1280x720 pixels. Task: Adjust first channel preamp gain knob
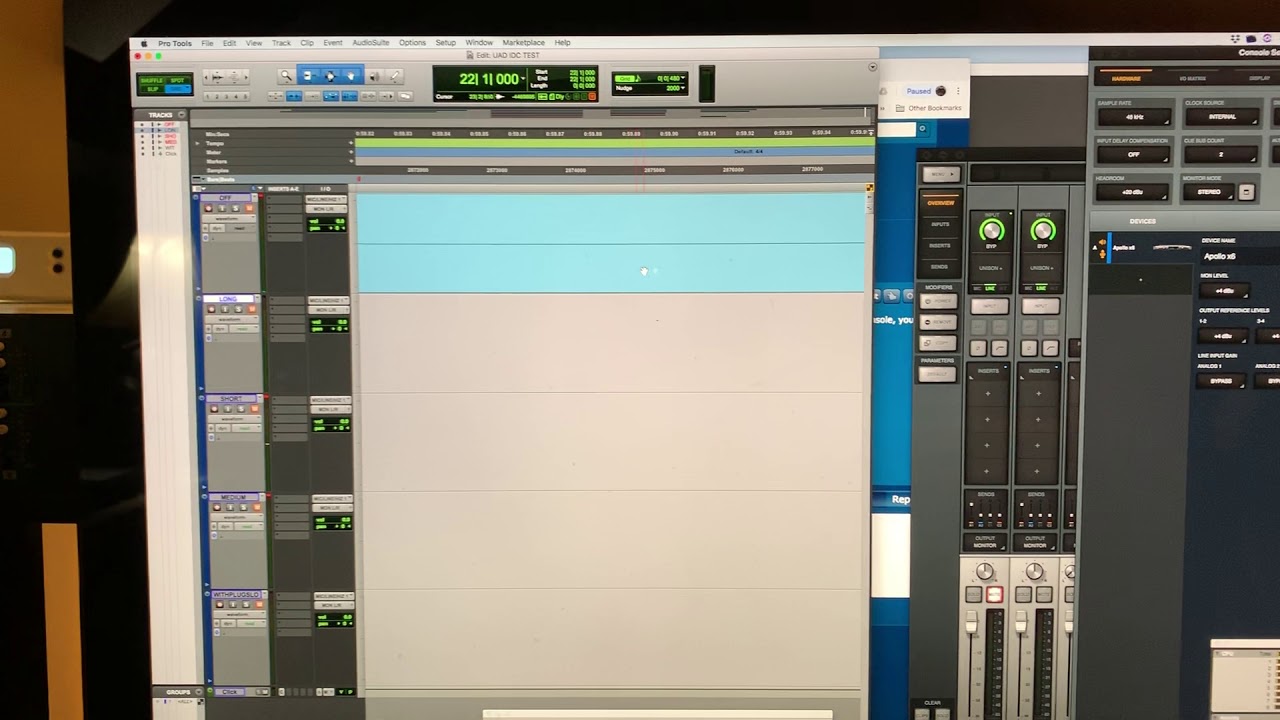(x=992, y=231)
